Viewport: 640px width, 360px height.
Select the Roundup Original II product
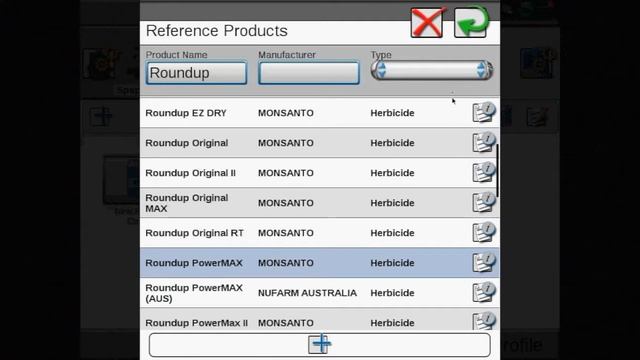pos(320,173)
